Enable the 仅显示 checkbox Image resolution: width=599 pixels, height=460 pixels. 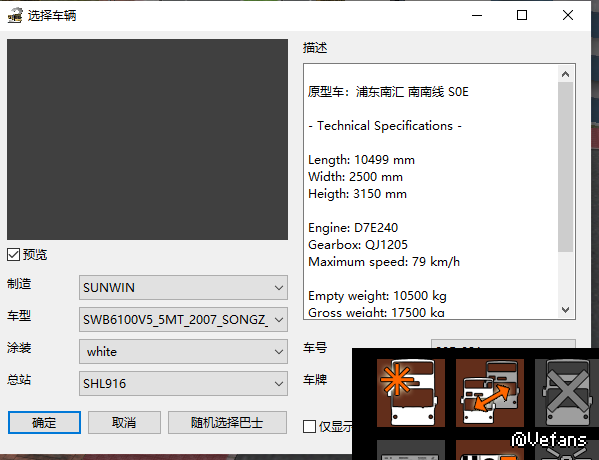[x=309, y=426]
